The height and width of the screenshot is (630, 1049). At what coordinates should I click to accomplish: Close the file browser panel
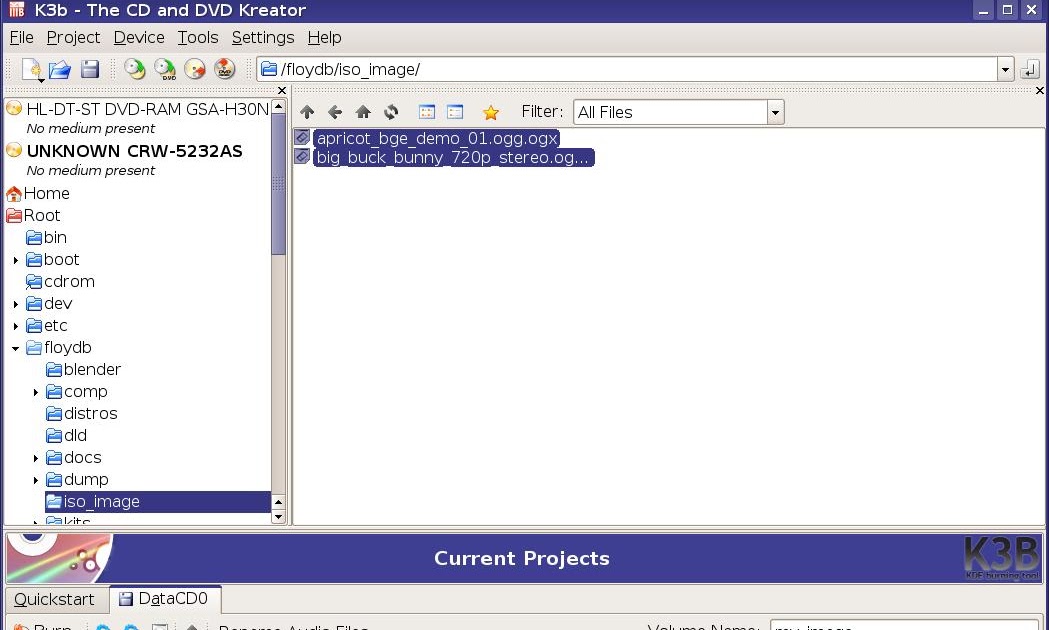(1039, 90)
